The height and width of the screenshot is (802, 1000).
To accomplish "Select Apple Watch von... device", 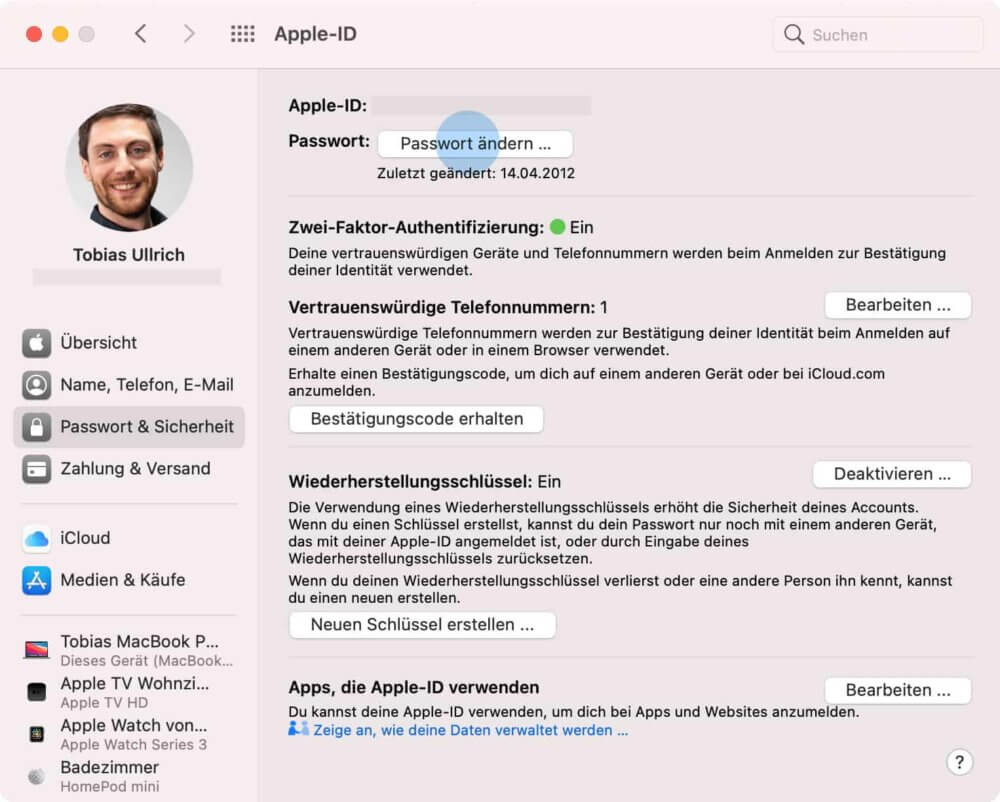I will coord(129,734).
